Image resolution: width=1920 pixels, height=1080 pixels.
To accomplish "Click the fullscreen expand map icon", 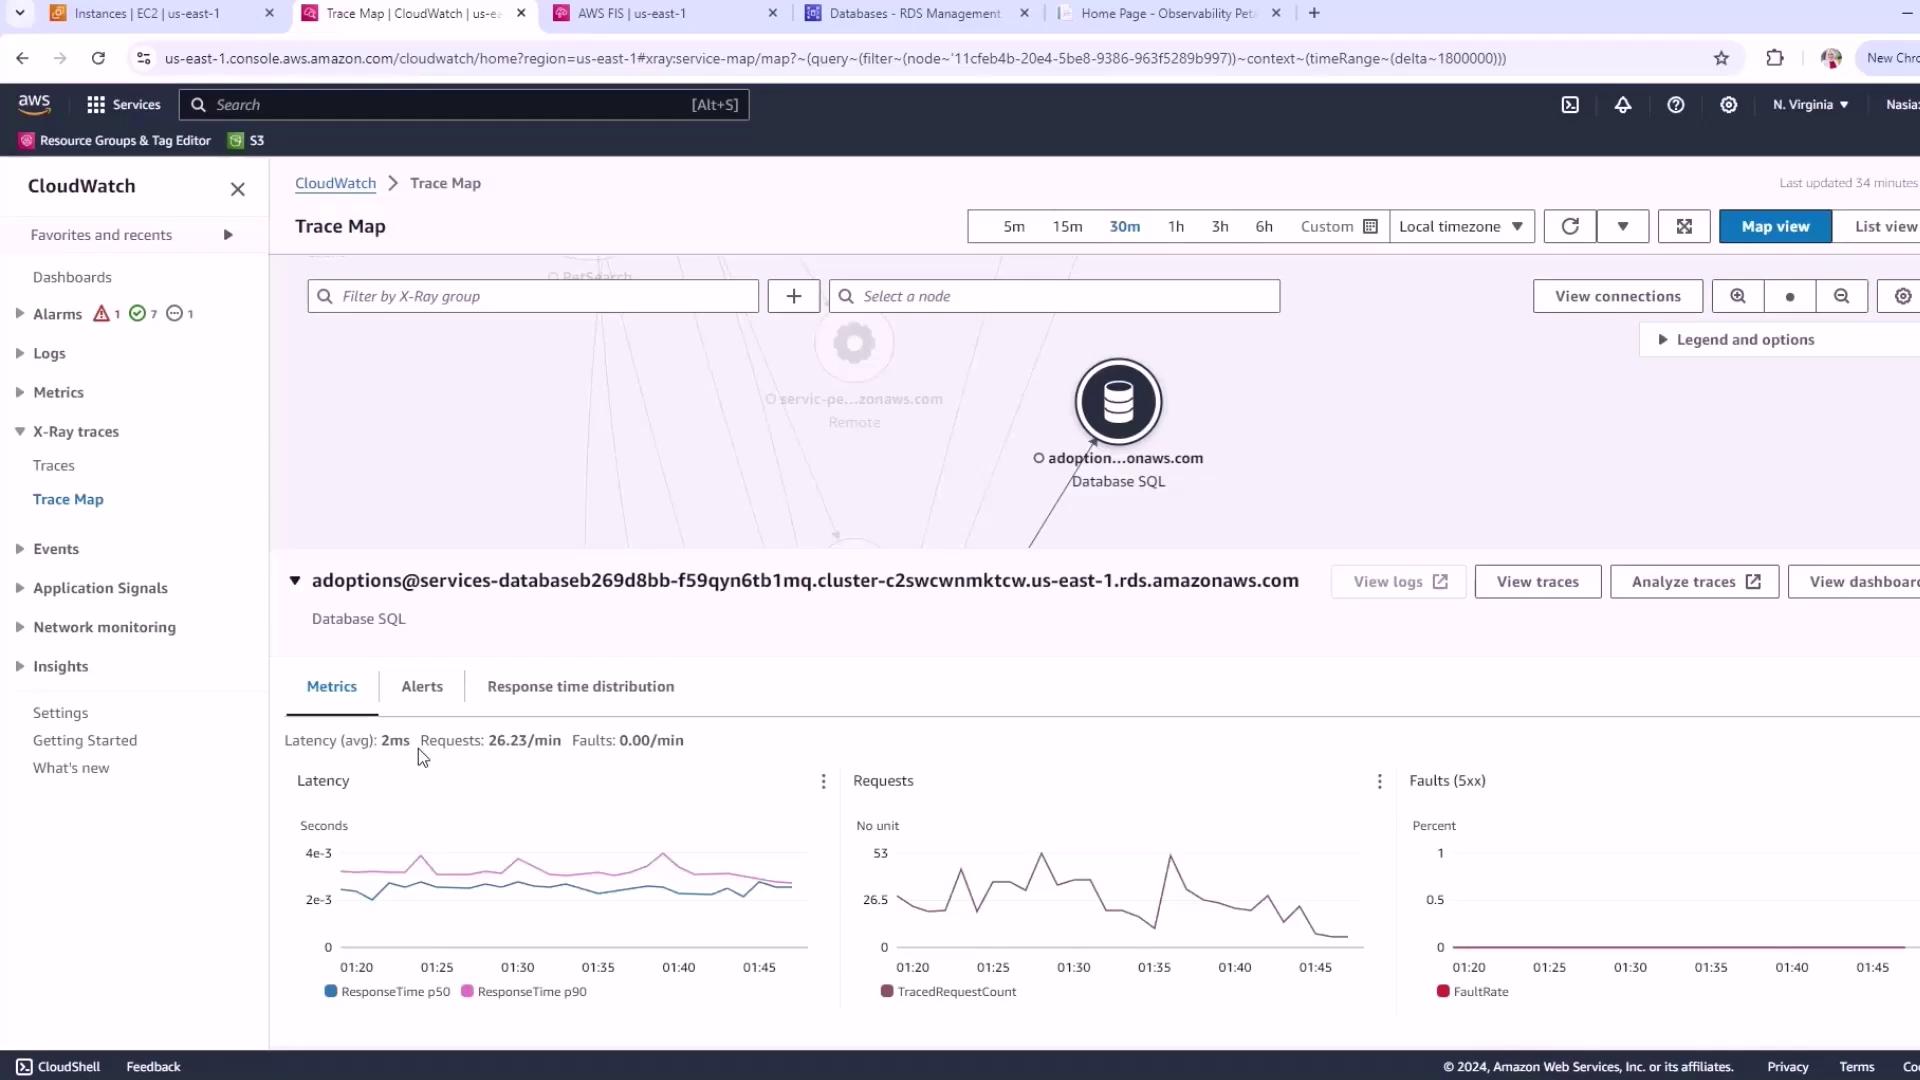I will point(1684,226).
